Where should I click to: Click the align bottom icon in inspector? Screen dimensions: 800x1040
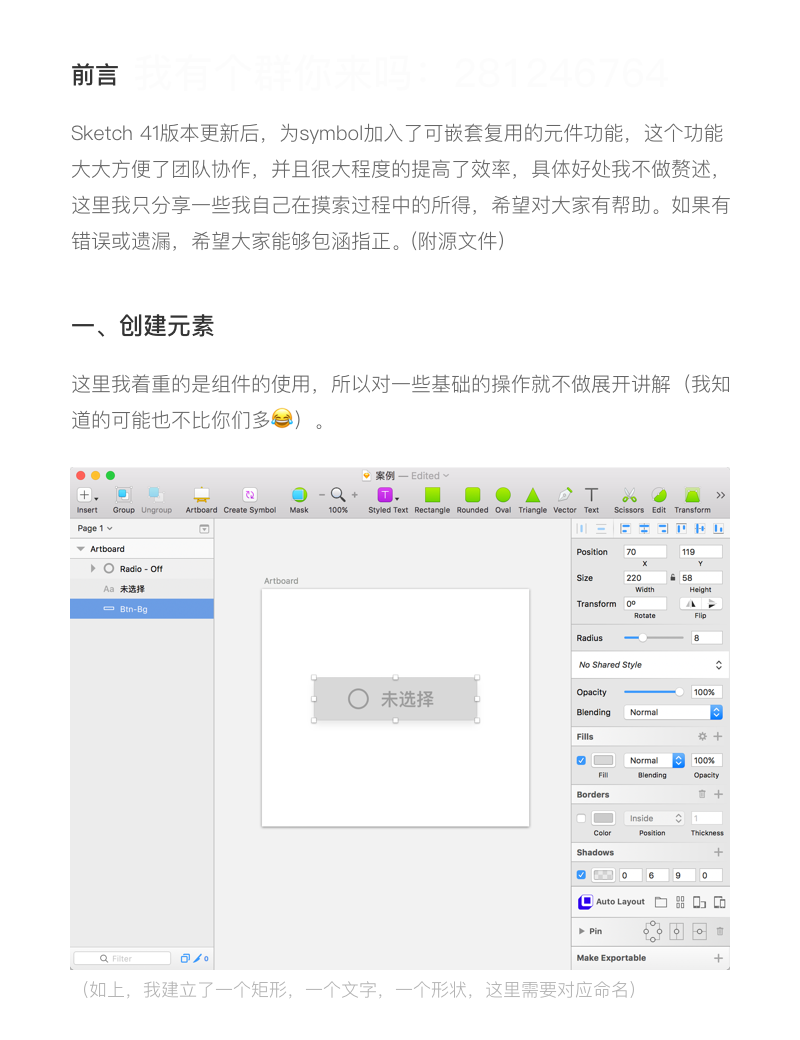(x=718, y=529)
